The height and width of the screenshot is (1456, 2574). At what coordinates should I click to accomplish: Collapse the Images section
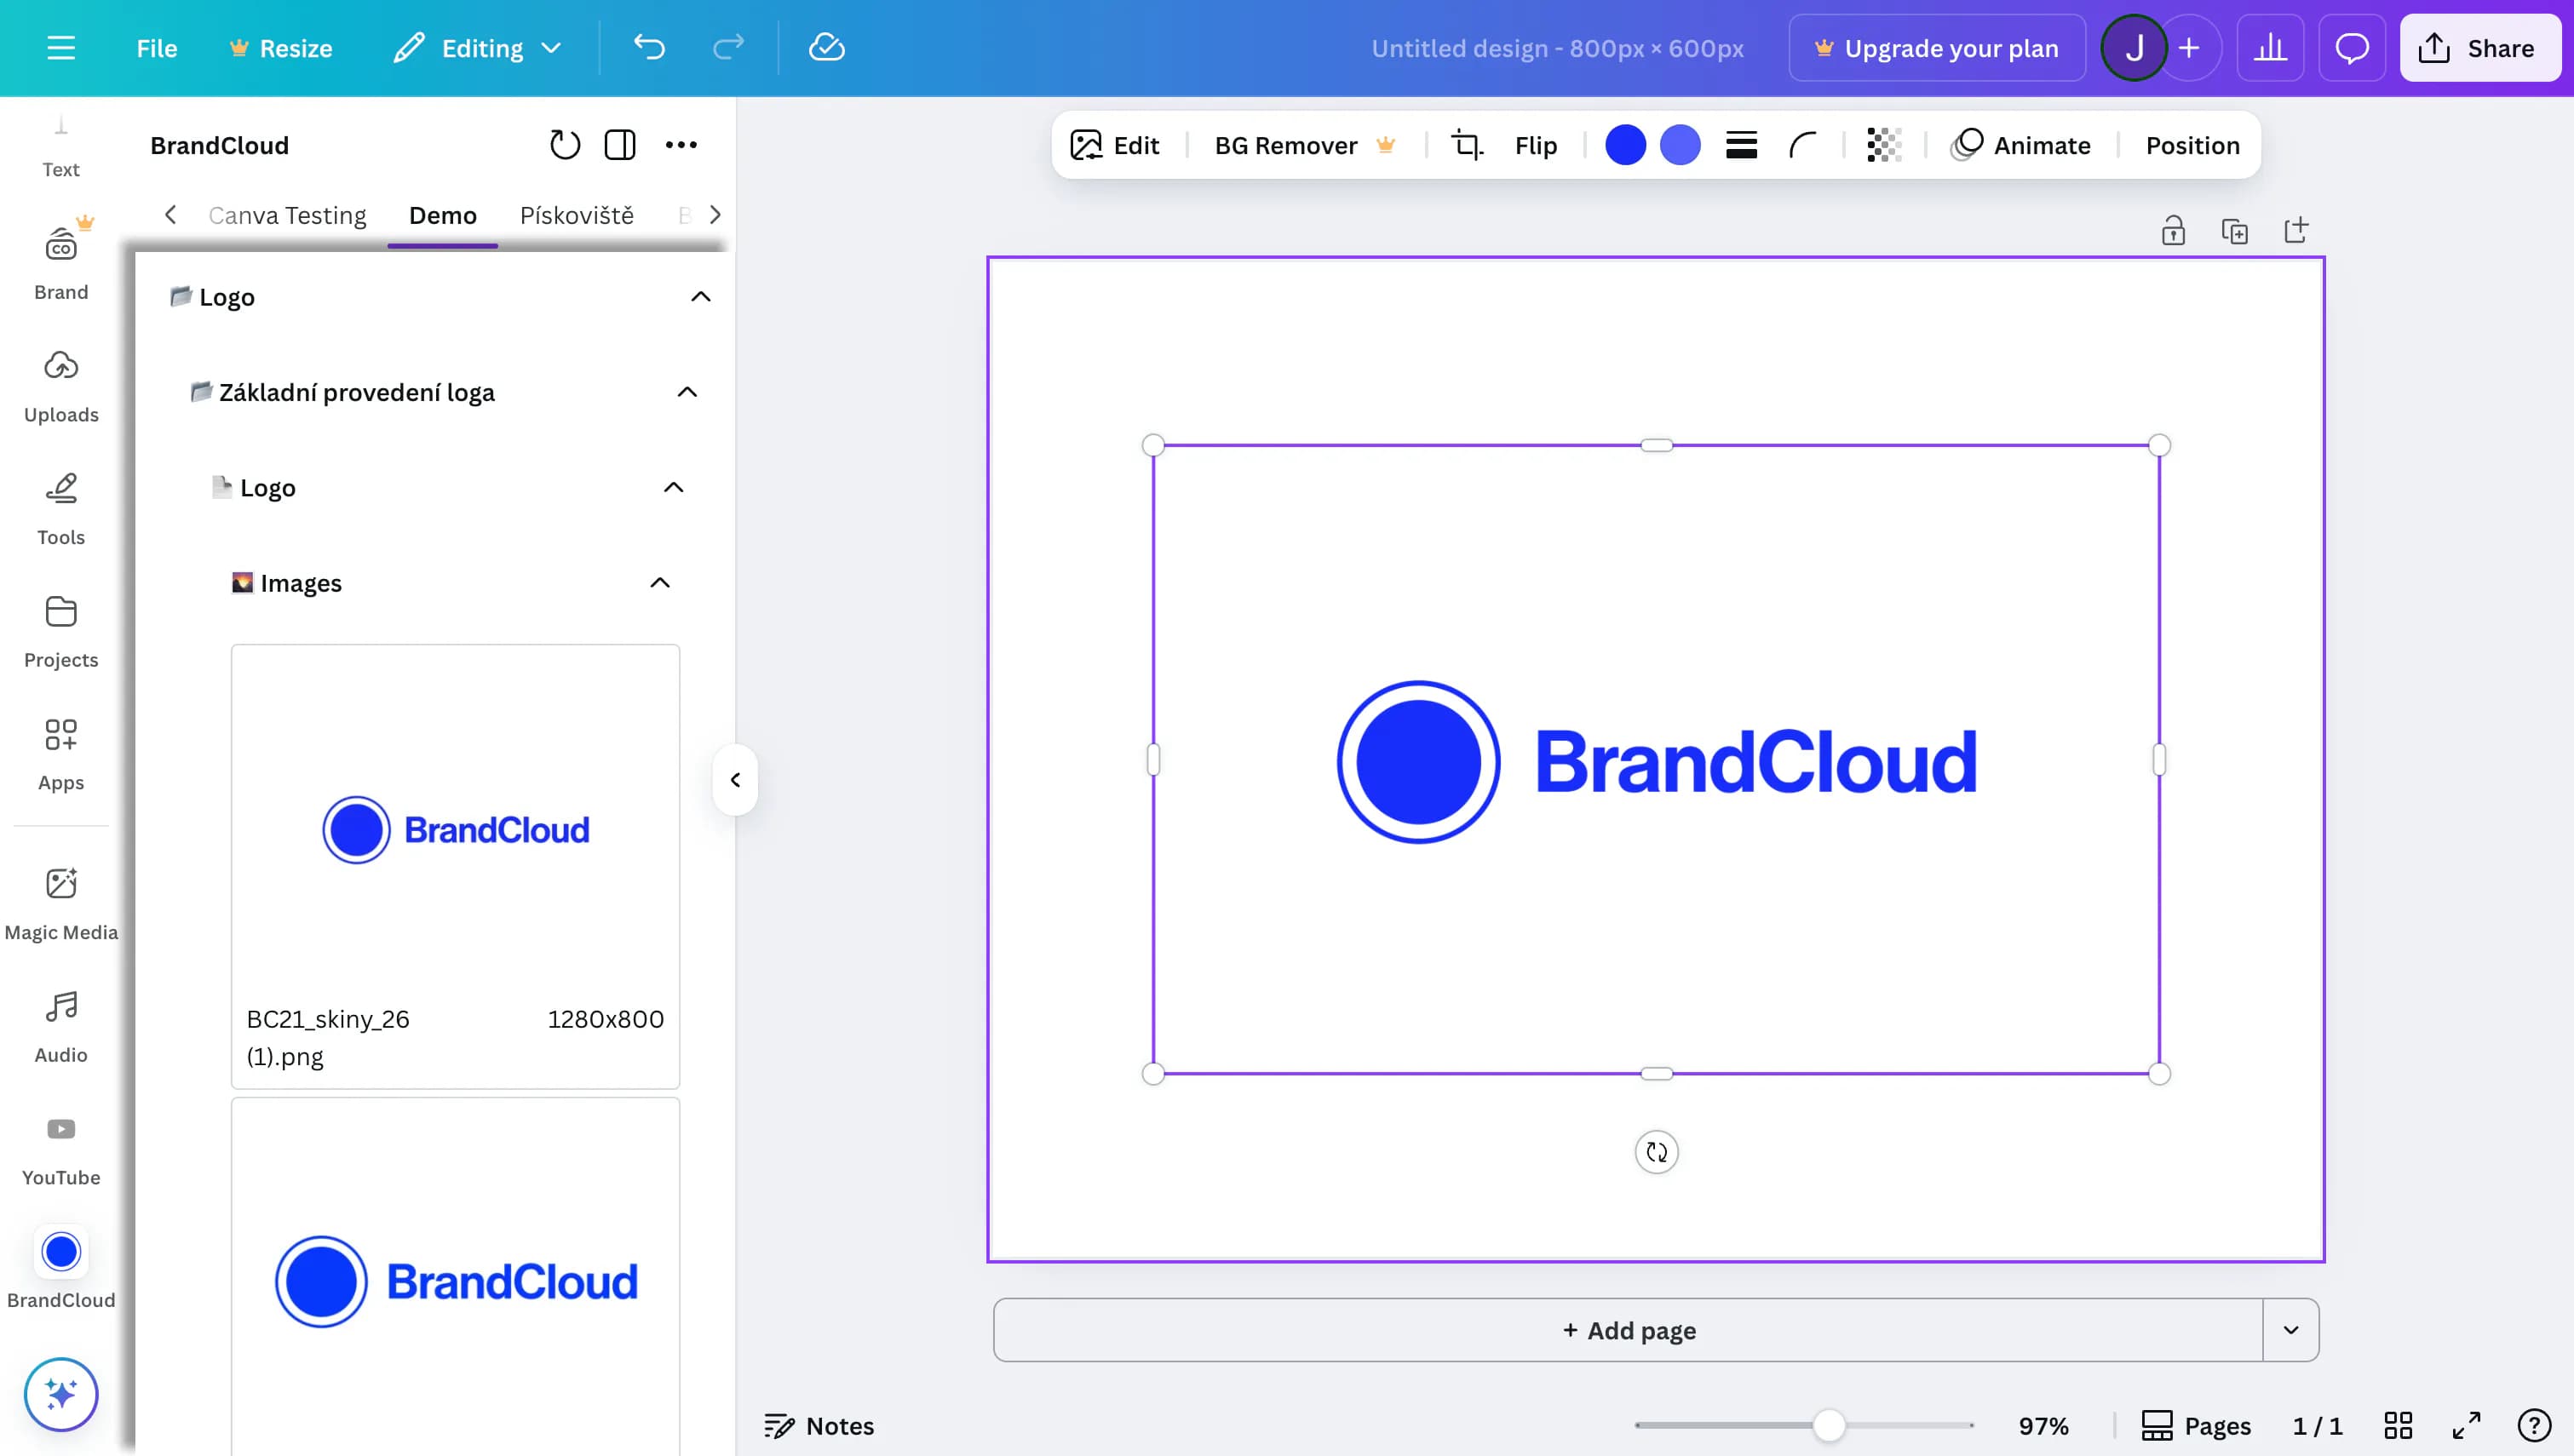click(x=659, y=583)
